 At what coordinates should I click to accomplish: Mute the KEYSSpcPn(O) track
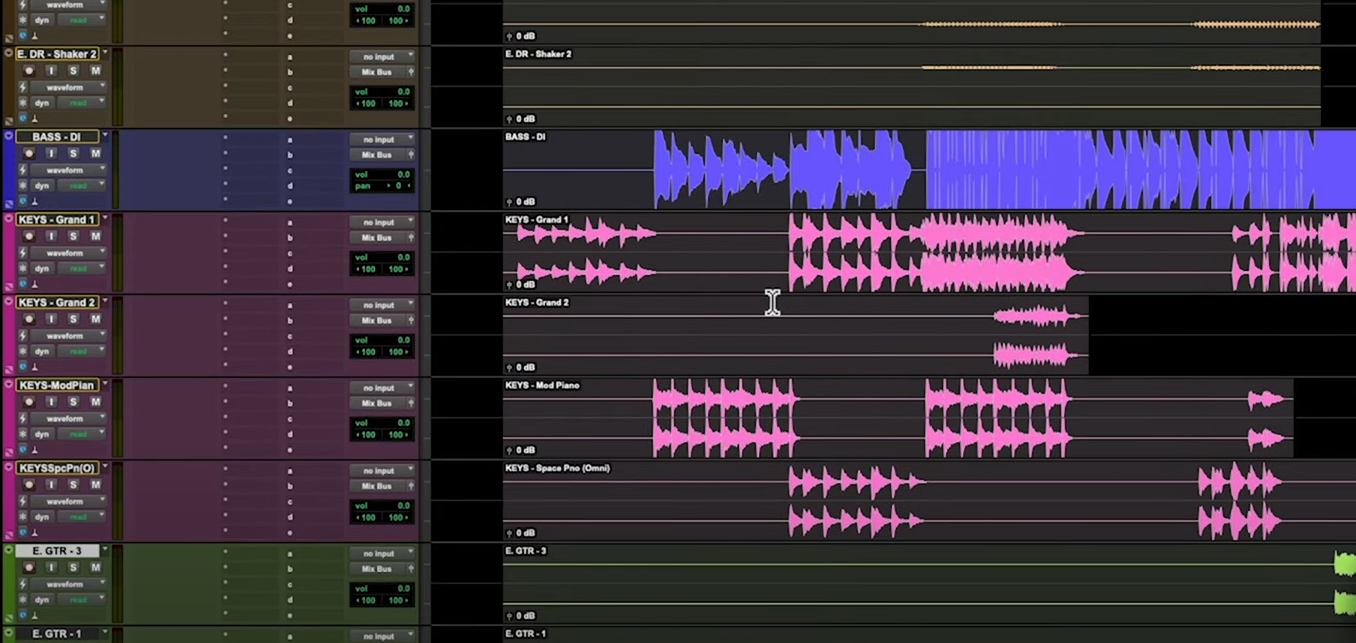point(96,485)
